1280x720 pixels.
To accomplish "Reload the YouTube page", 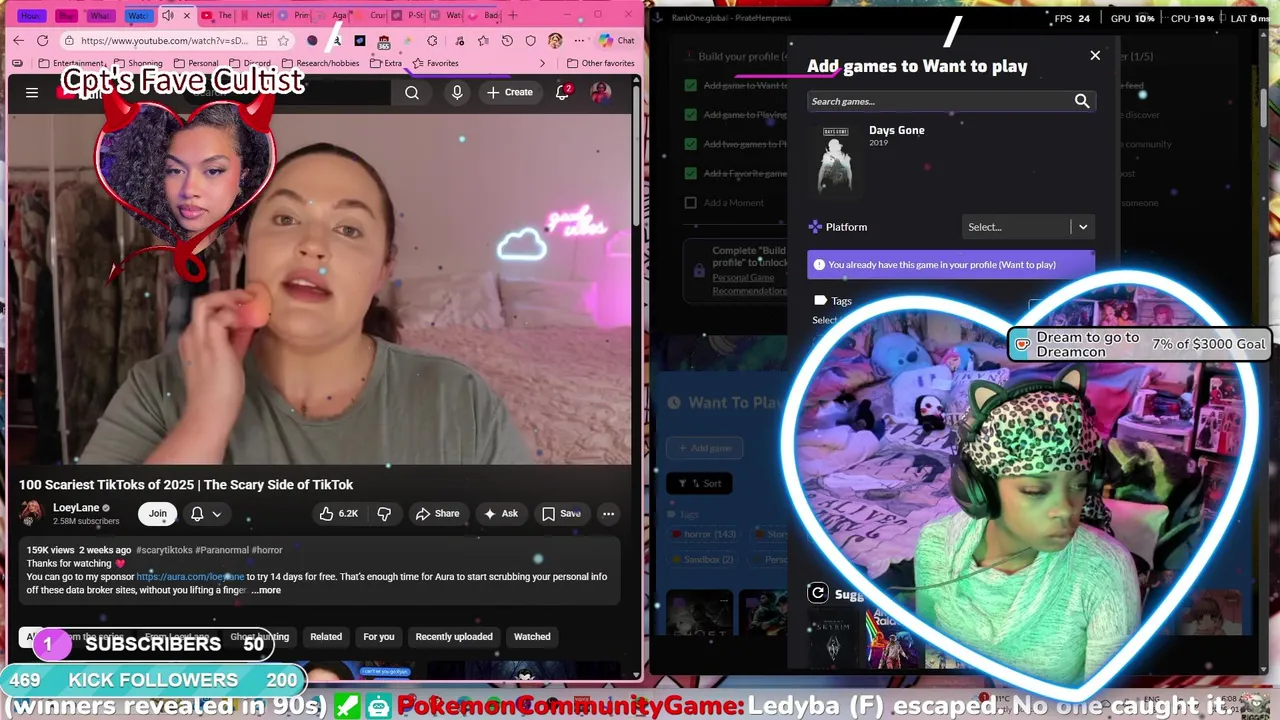I will click(x=42, y=40).
